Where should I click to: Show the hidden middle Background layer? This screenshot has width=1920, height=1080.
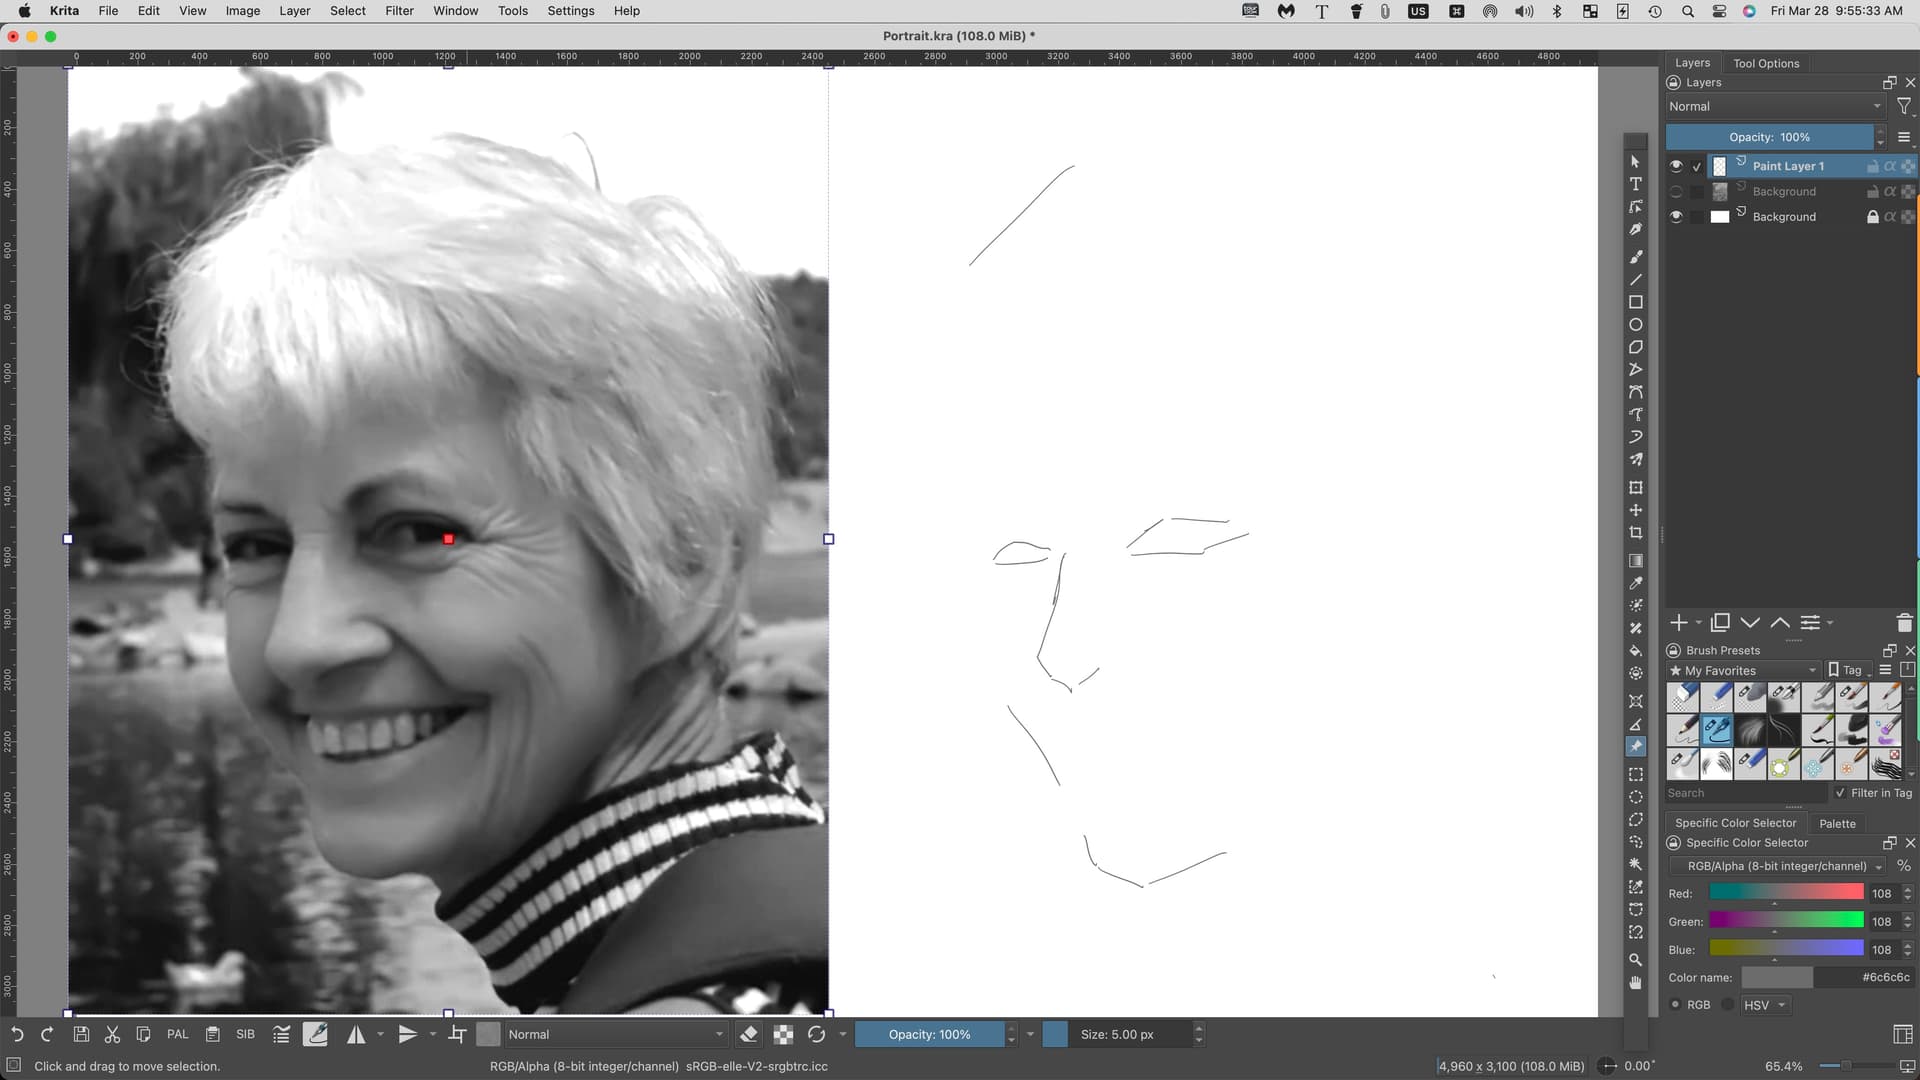[x=1676, y=192]
